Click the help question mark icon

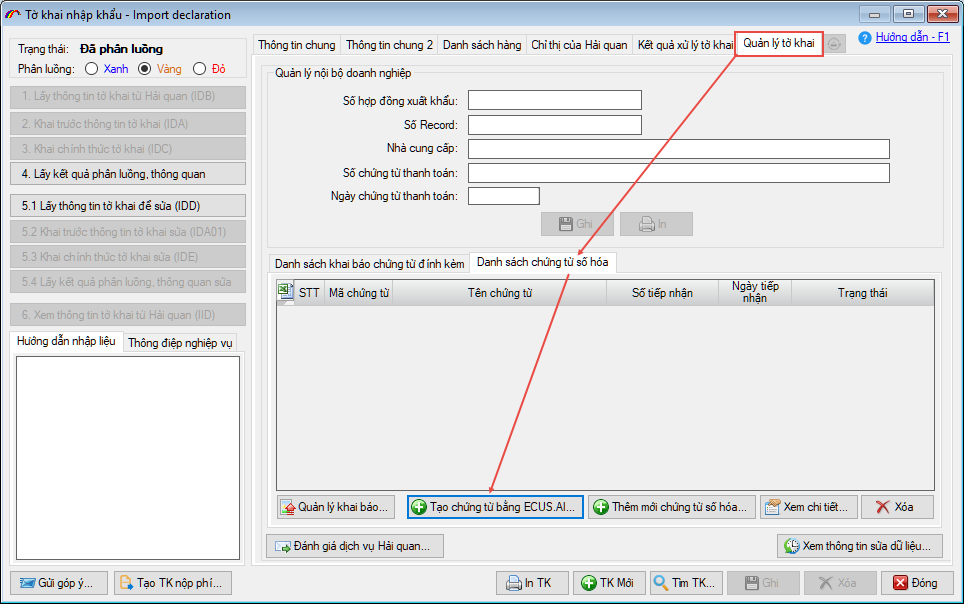pyautogui.click(x=864, y=38)
